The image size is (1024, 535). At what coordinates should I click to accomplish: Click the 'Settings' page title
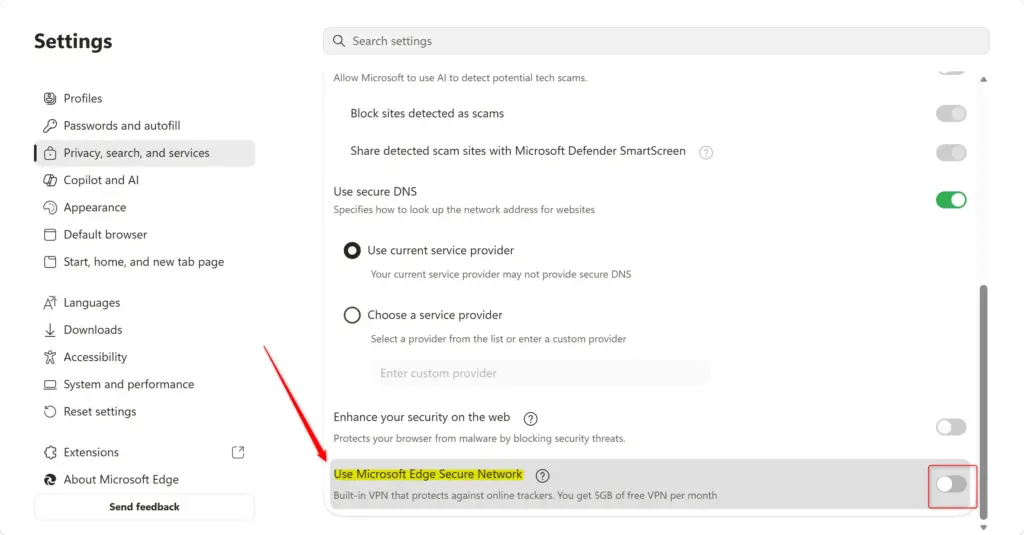(73, 41)
